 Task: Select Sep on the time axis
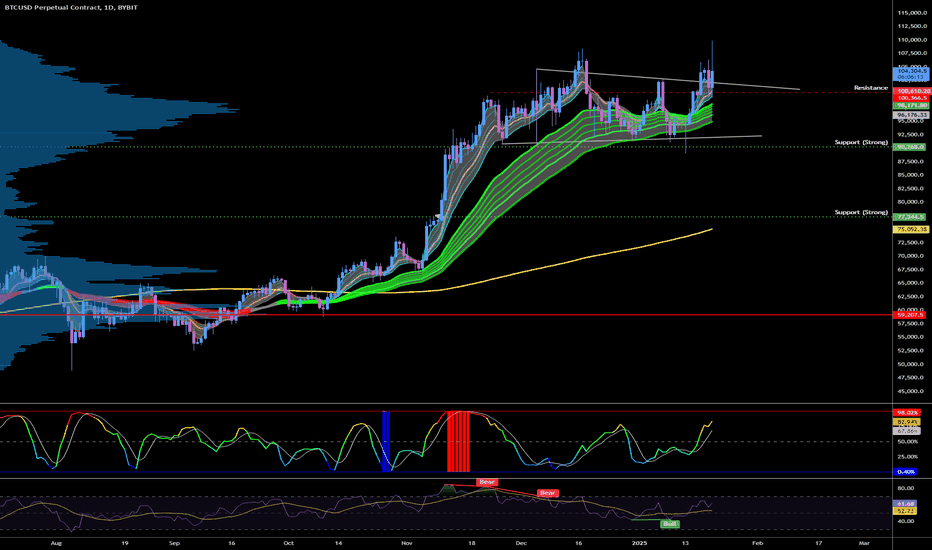point(174,543)
